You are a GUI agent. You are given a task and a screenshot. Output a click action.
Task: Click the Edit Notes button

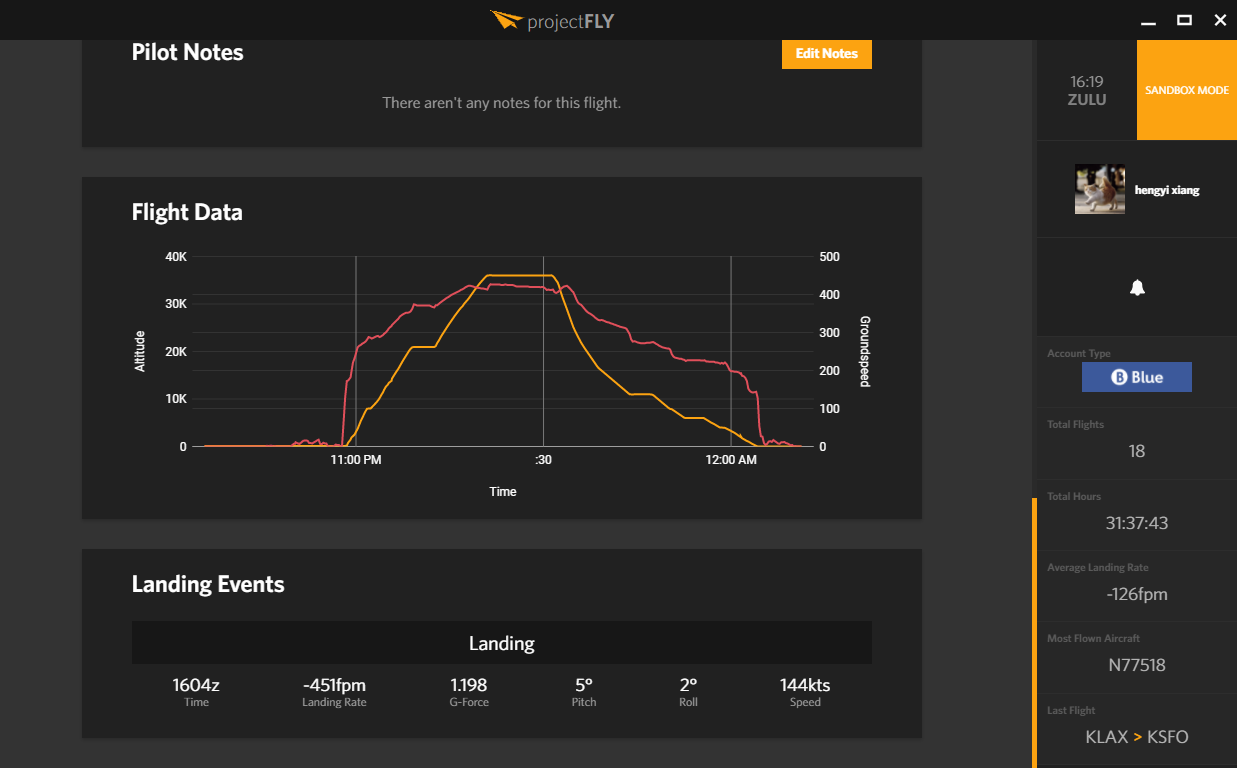click(x=826, y=54)
